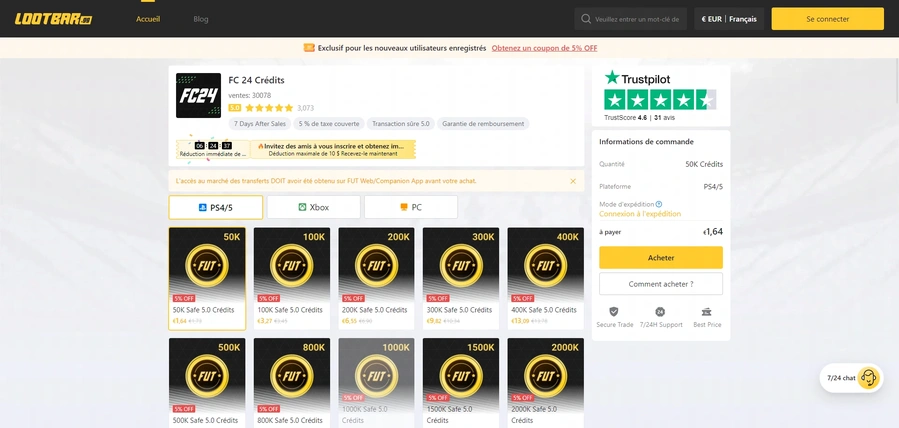The image size is (899, 428).
Task: Select the 50K credits pack
Action: [207, 279]
